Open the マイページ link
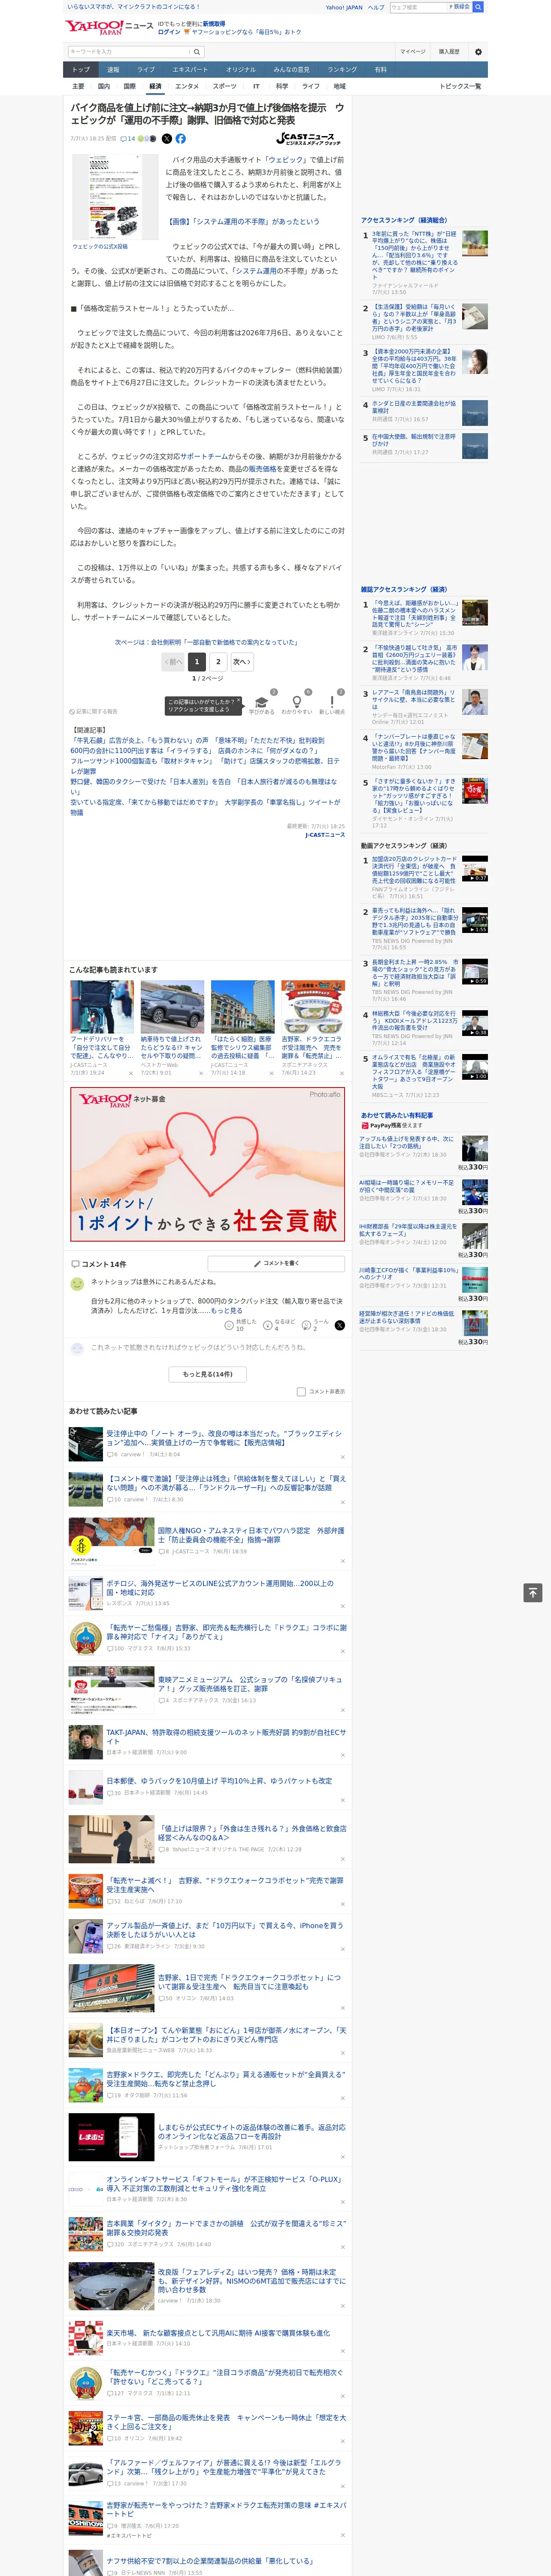This screenshot has height=2576, width=551. 413,52
